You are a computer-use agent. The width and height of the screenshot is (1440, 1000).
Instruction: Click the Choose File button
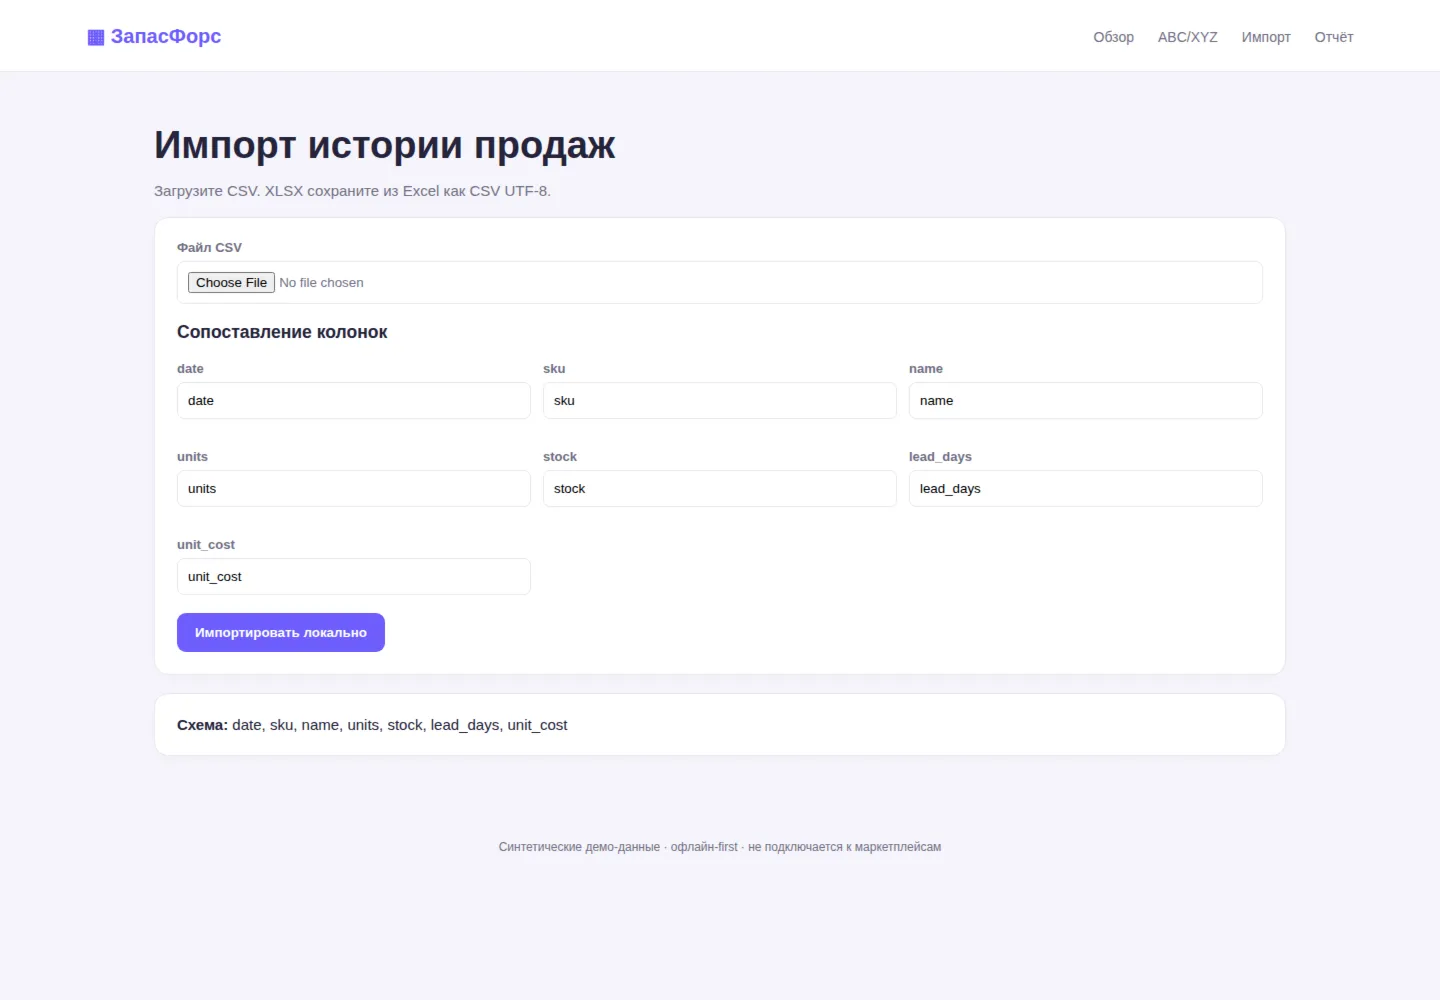tap(231, 283)
